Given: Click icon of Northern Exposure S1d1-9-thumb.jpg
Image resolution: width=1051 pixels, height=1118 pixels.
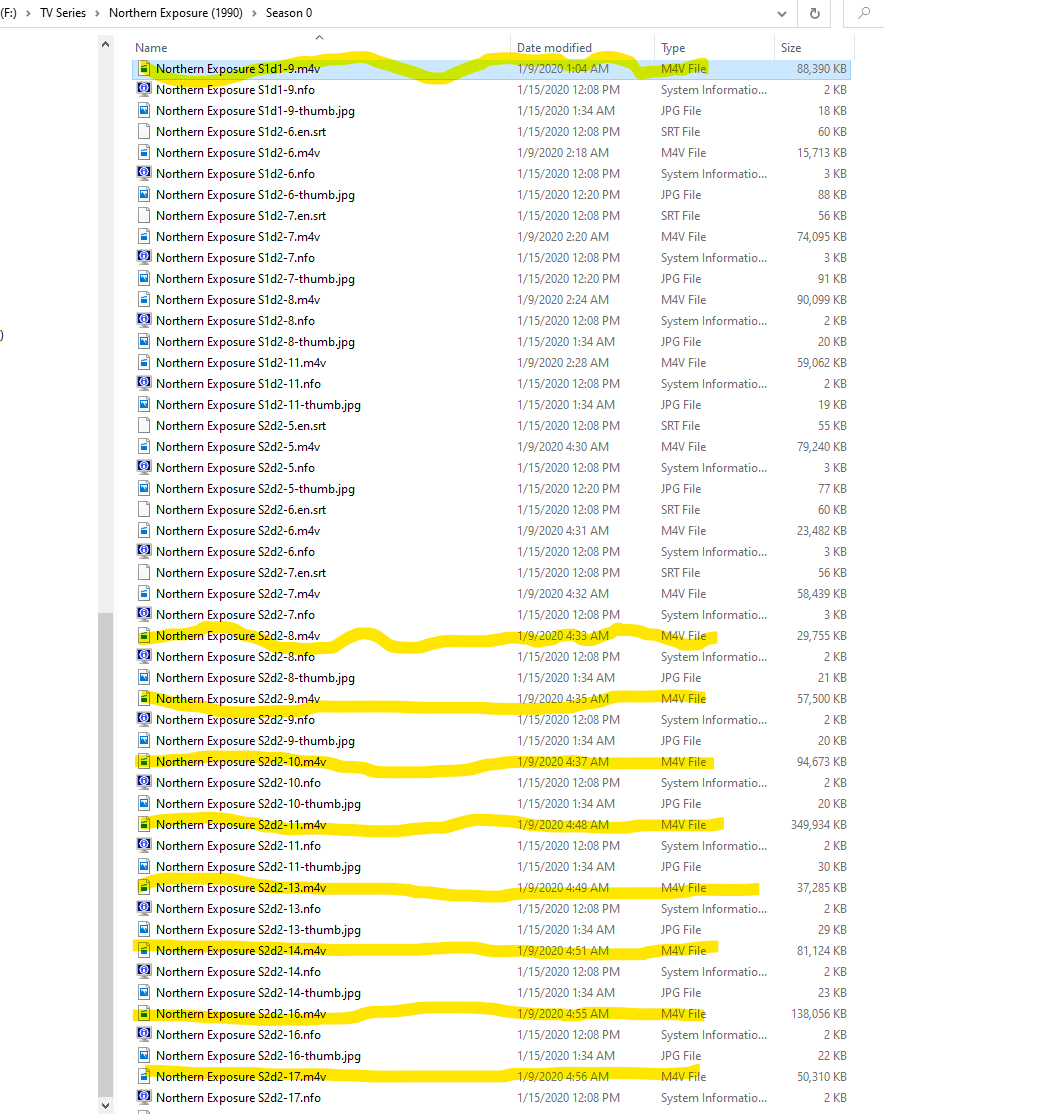Looking at the screenshot, I should pos(144,111).
